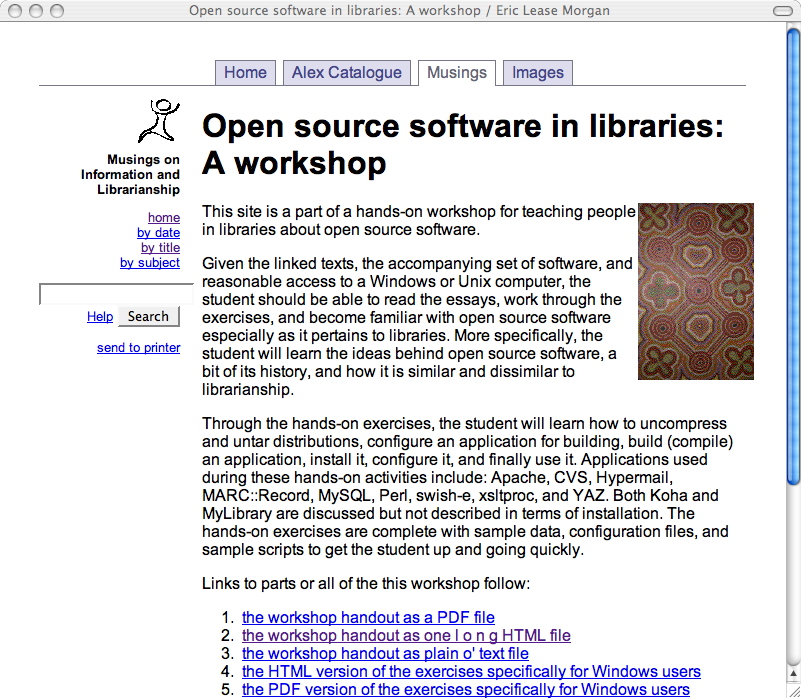Open HTML version of Windows exercises

point(471,671)
